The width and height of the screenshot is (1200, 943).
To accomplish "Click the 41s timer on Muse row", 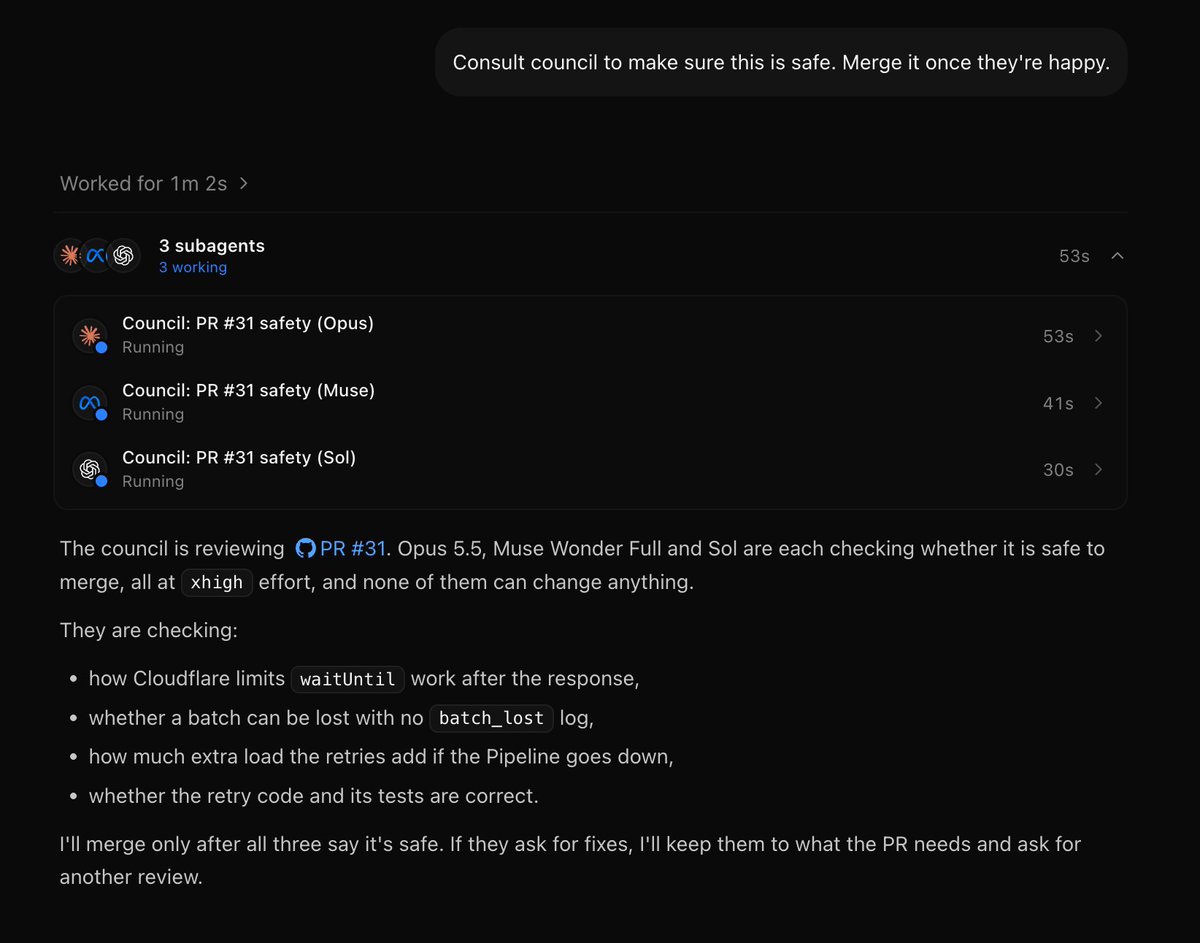I will pyautogui.click(x=1058, y=404).
